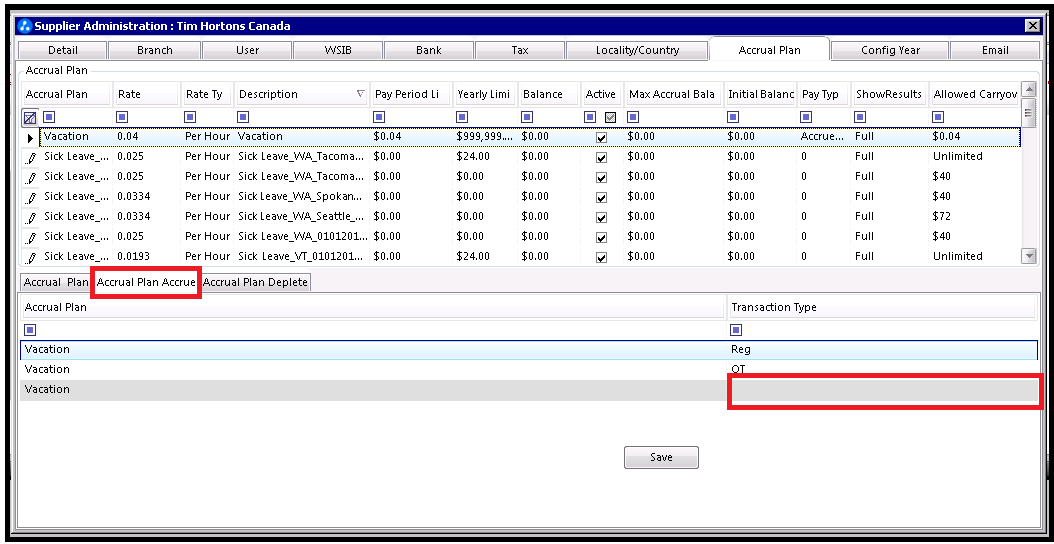This screenshot has height=544, width=1054.
Task: Click the Sick Leave_WA_Spokan description cell
Action: (x=301, y=196)
